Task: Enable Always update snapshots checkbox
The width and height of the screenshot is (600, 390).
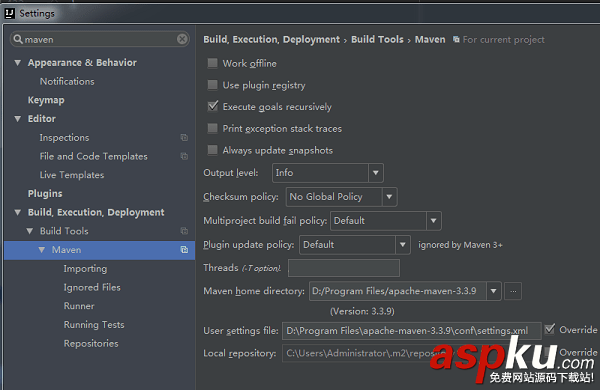Action: 212,150
